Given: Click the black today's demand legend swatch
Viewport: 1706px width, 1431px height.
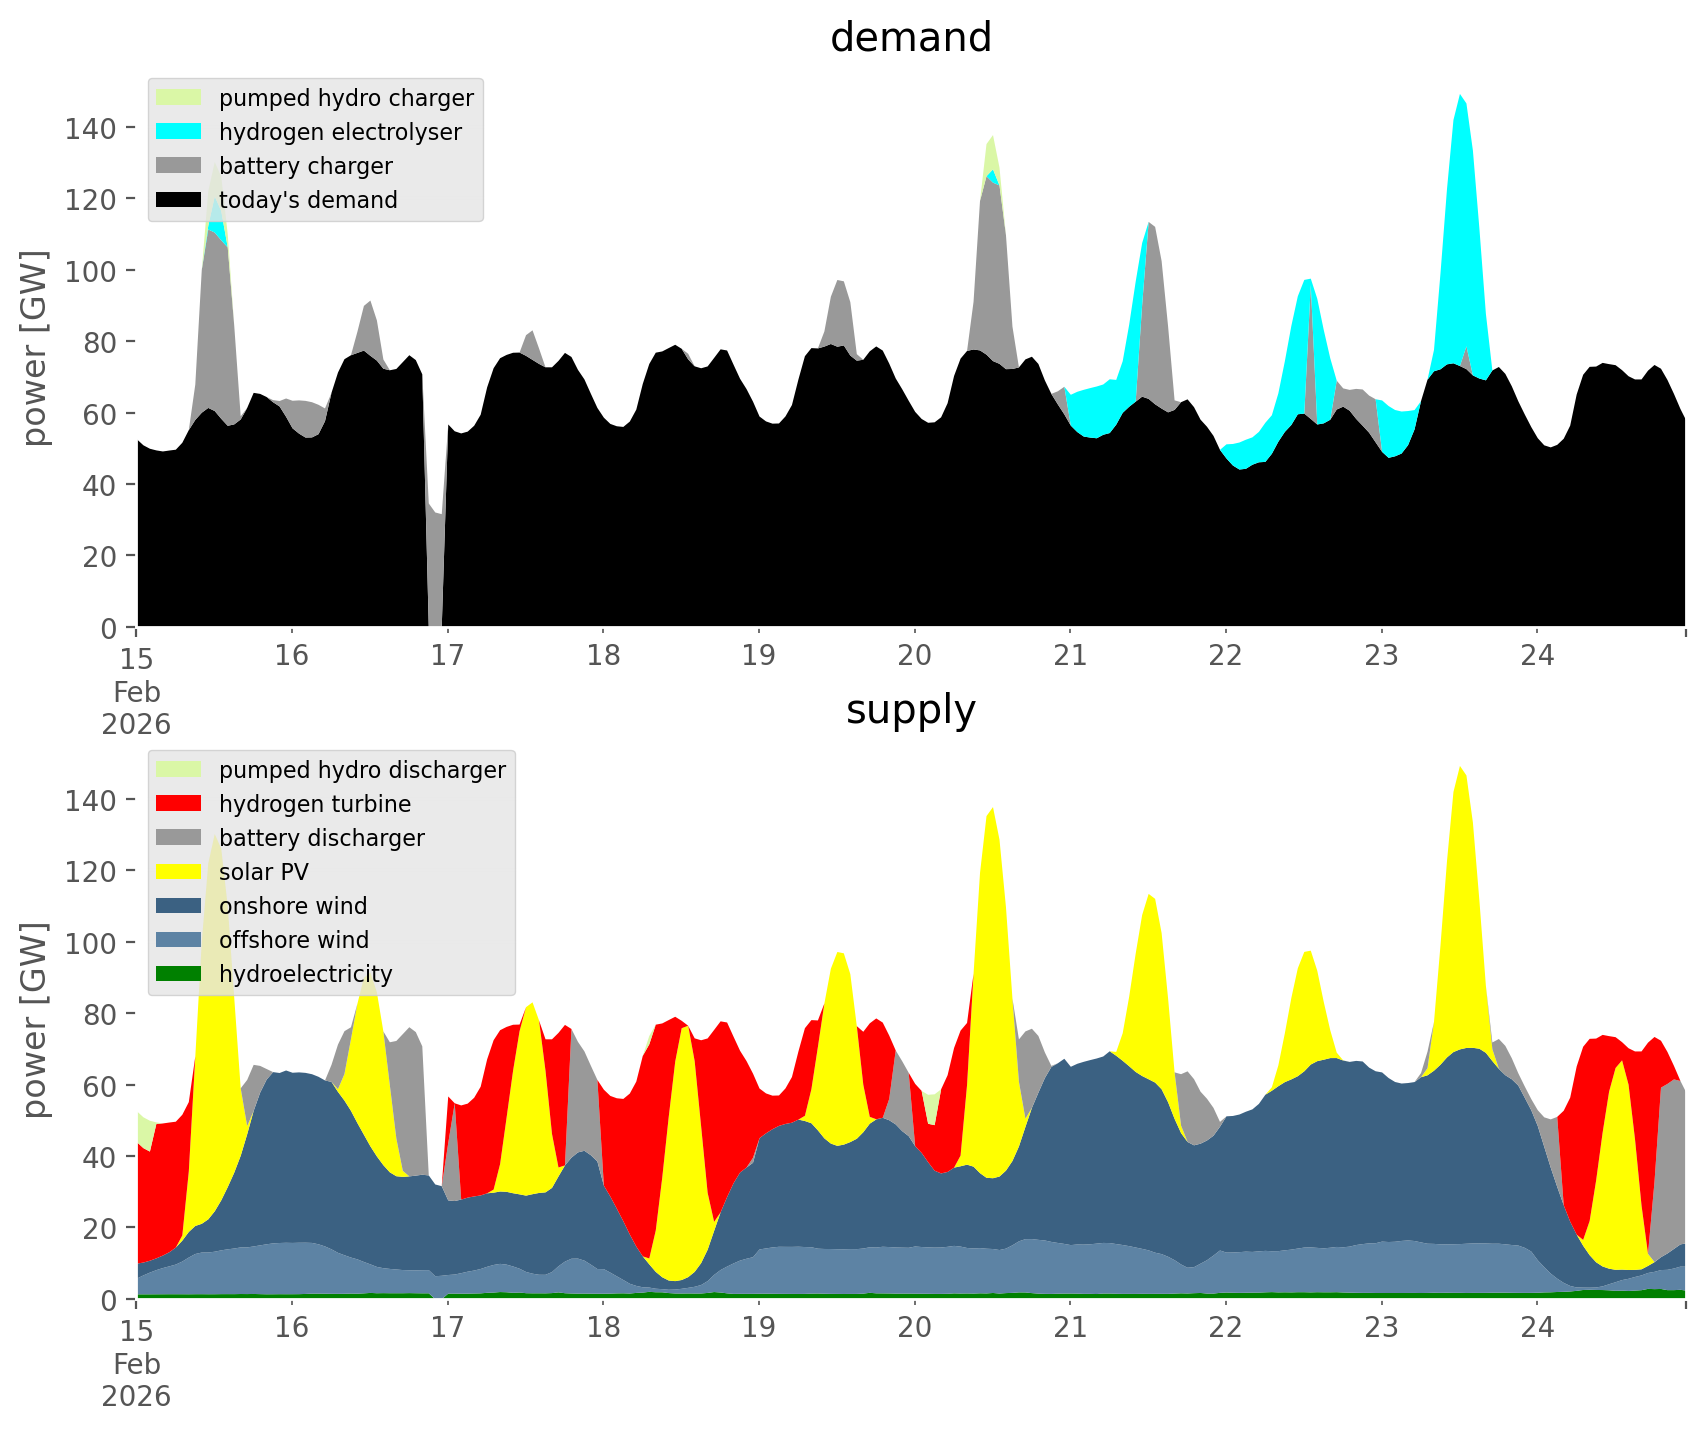Looking at the screenshot, I should (x=179, y=200).
